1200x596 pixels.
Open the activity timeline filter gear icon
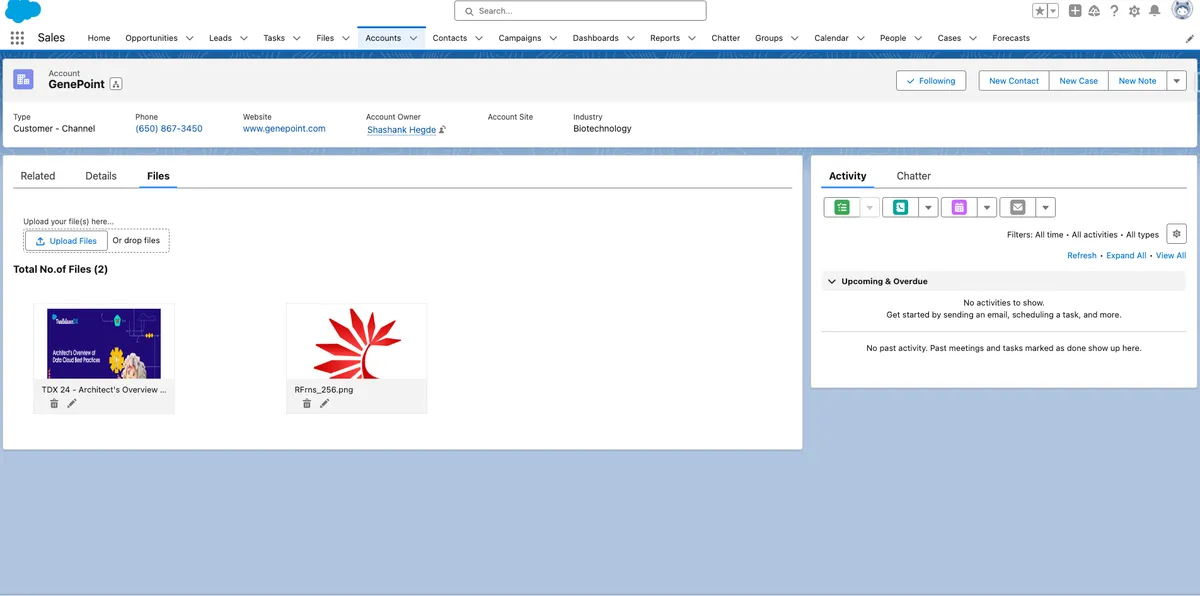[x=1177, y=234]
